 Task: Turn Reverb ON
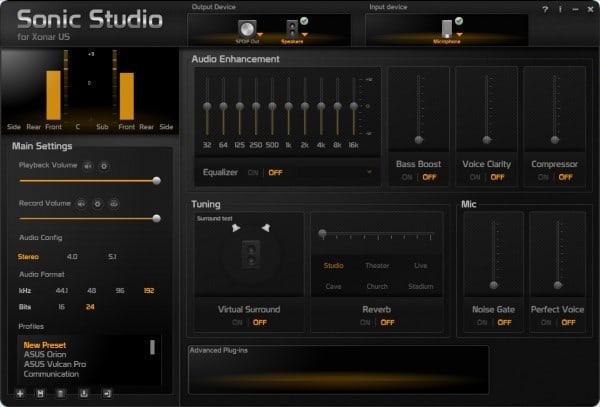pyautogui.click(x=365, y=322)
